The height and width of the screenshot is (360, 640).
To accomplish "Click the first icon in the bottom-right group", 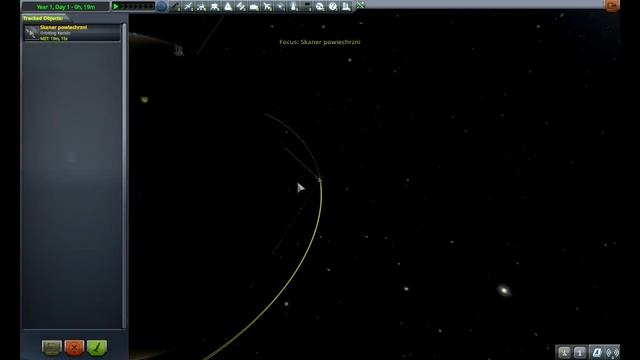I will pyautogui.click(x=564, y=352).
